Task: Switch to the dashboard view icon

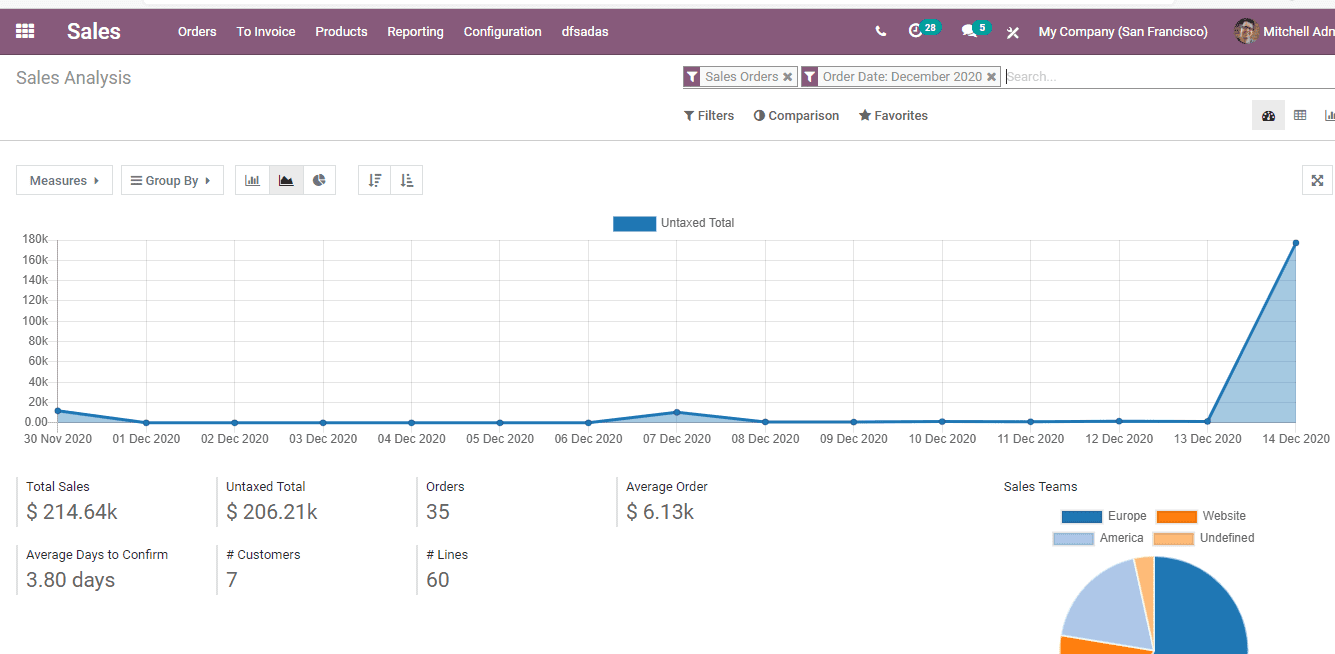Action: (x=1268, y=115)
